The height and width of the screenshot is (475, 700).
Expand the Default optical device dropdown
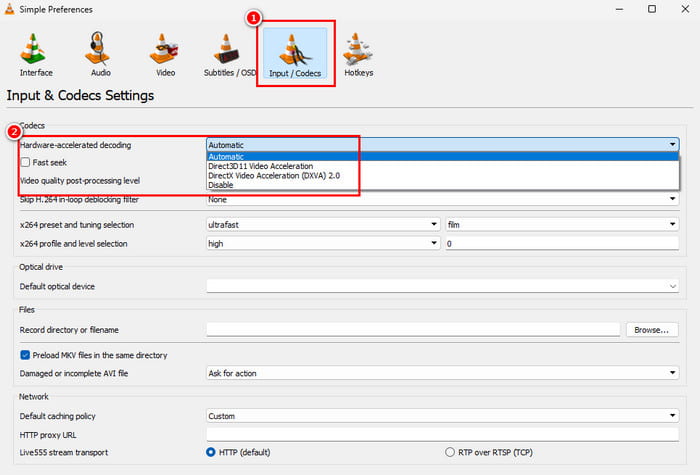442,286
